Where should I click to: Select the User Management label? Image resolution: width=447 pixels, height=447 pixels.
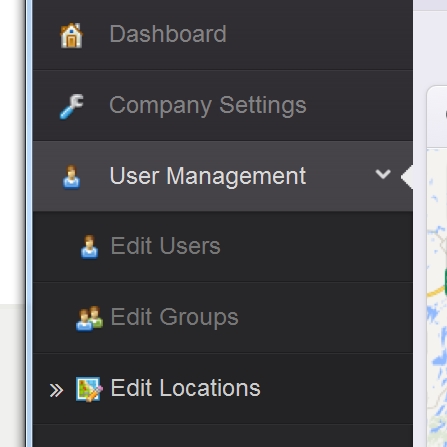[208, 176]
